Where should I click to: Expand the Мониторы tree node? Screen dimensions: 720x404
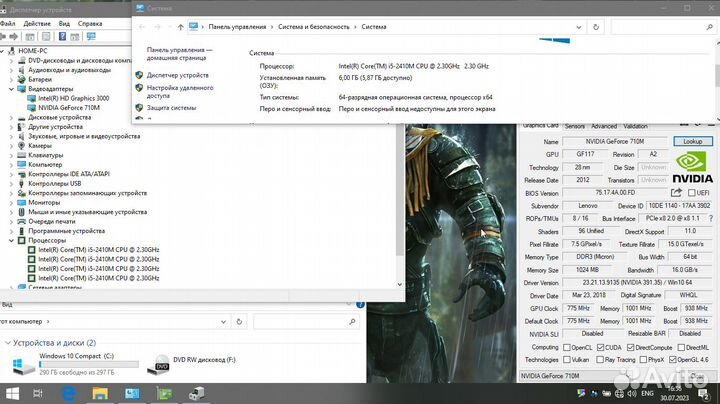(x=11, y=202)
